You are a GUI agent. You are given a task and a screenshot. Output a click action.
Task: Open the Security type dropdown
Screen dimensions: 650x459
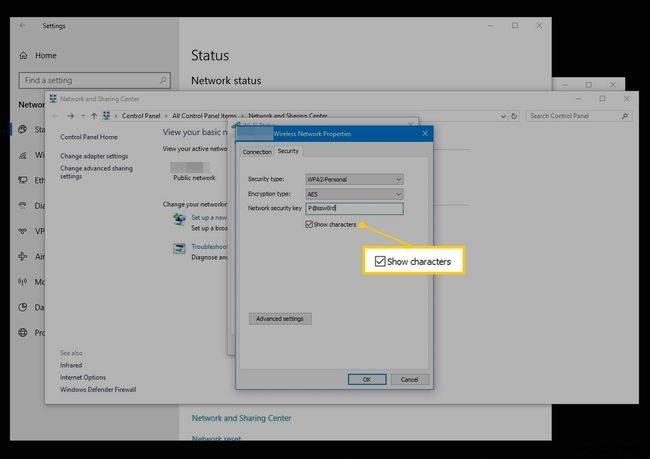354,180
